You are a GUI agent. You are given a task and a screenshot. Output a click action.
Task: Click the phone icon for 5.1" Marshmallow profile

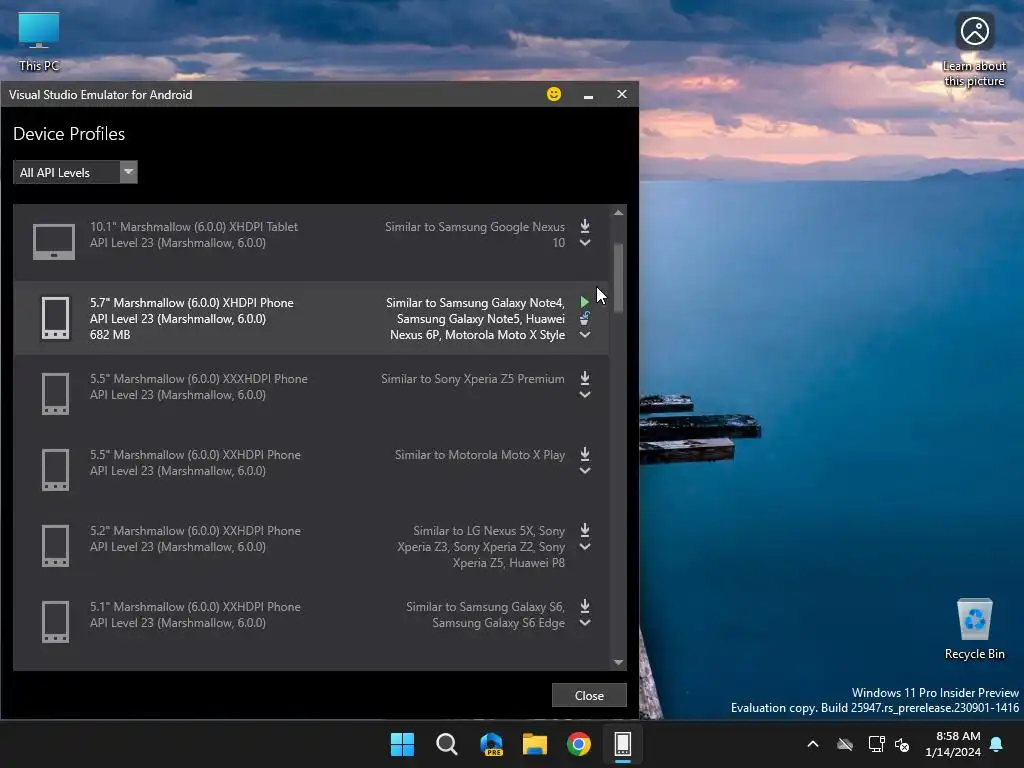tap(56, 622)
